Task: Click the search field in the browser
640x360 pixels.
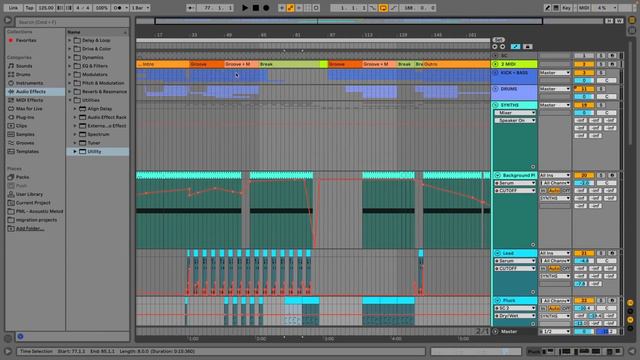Action: (x=72, y=22)
